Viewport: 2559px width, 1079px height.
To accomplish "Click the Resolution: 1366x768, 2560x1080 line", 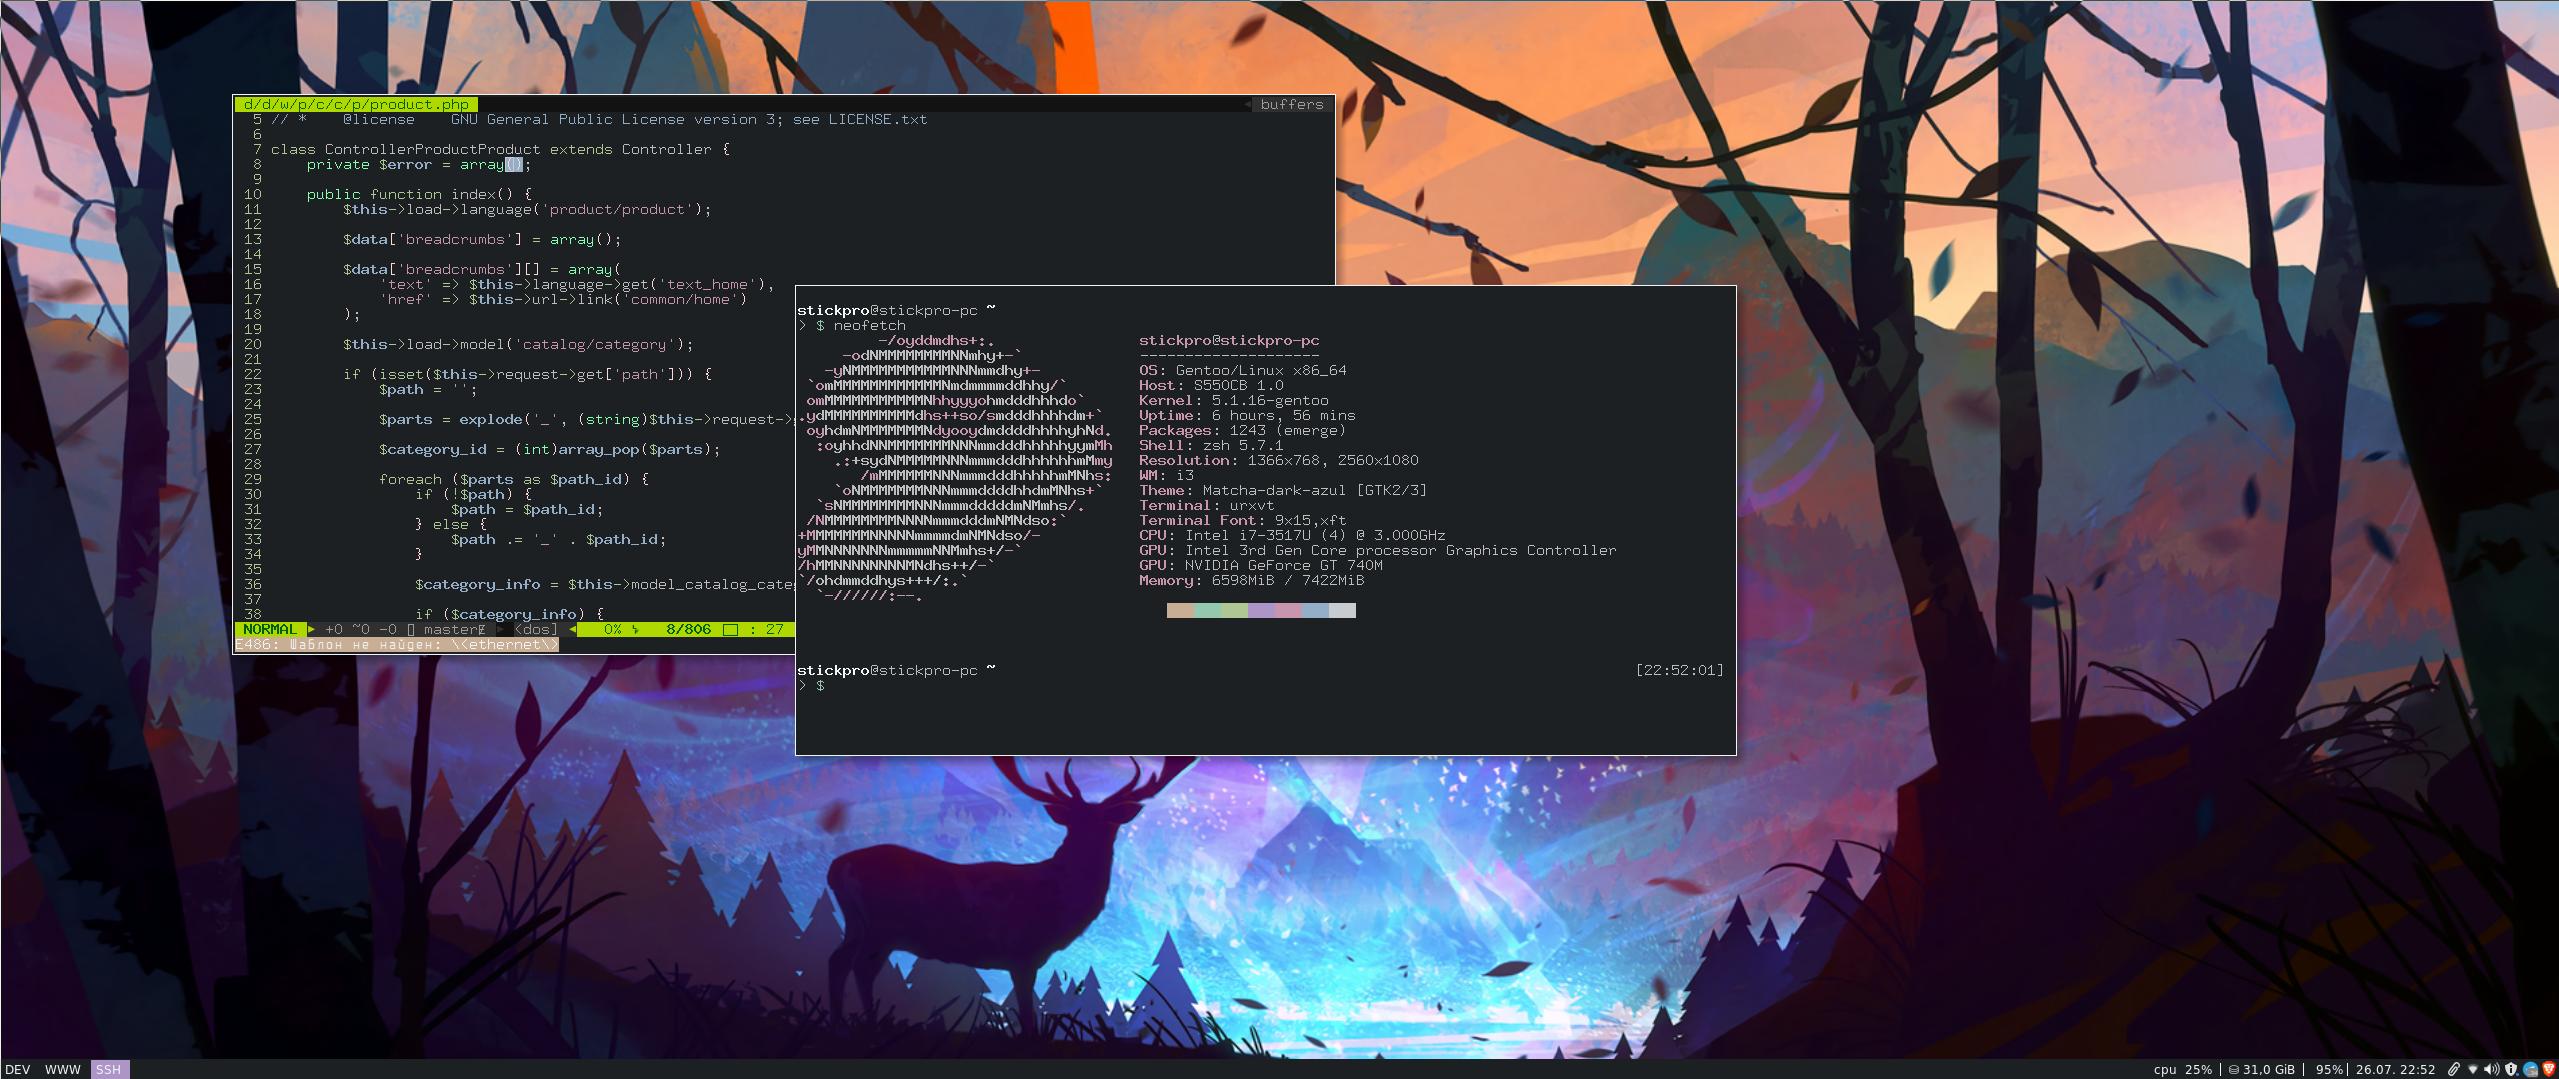I will click(x=1279, y=460).
